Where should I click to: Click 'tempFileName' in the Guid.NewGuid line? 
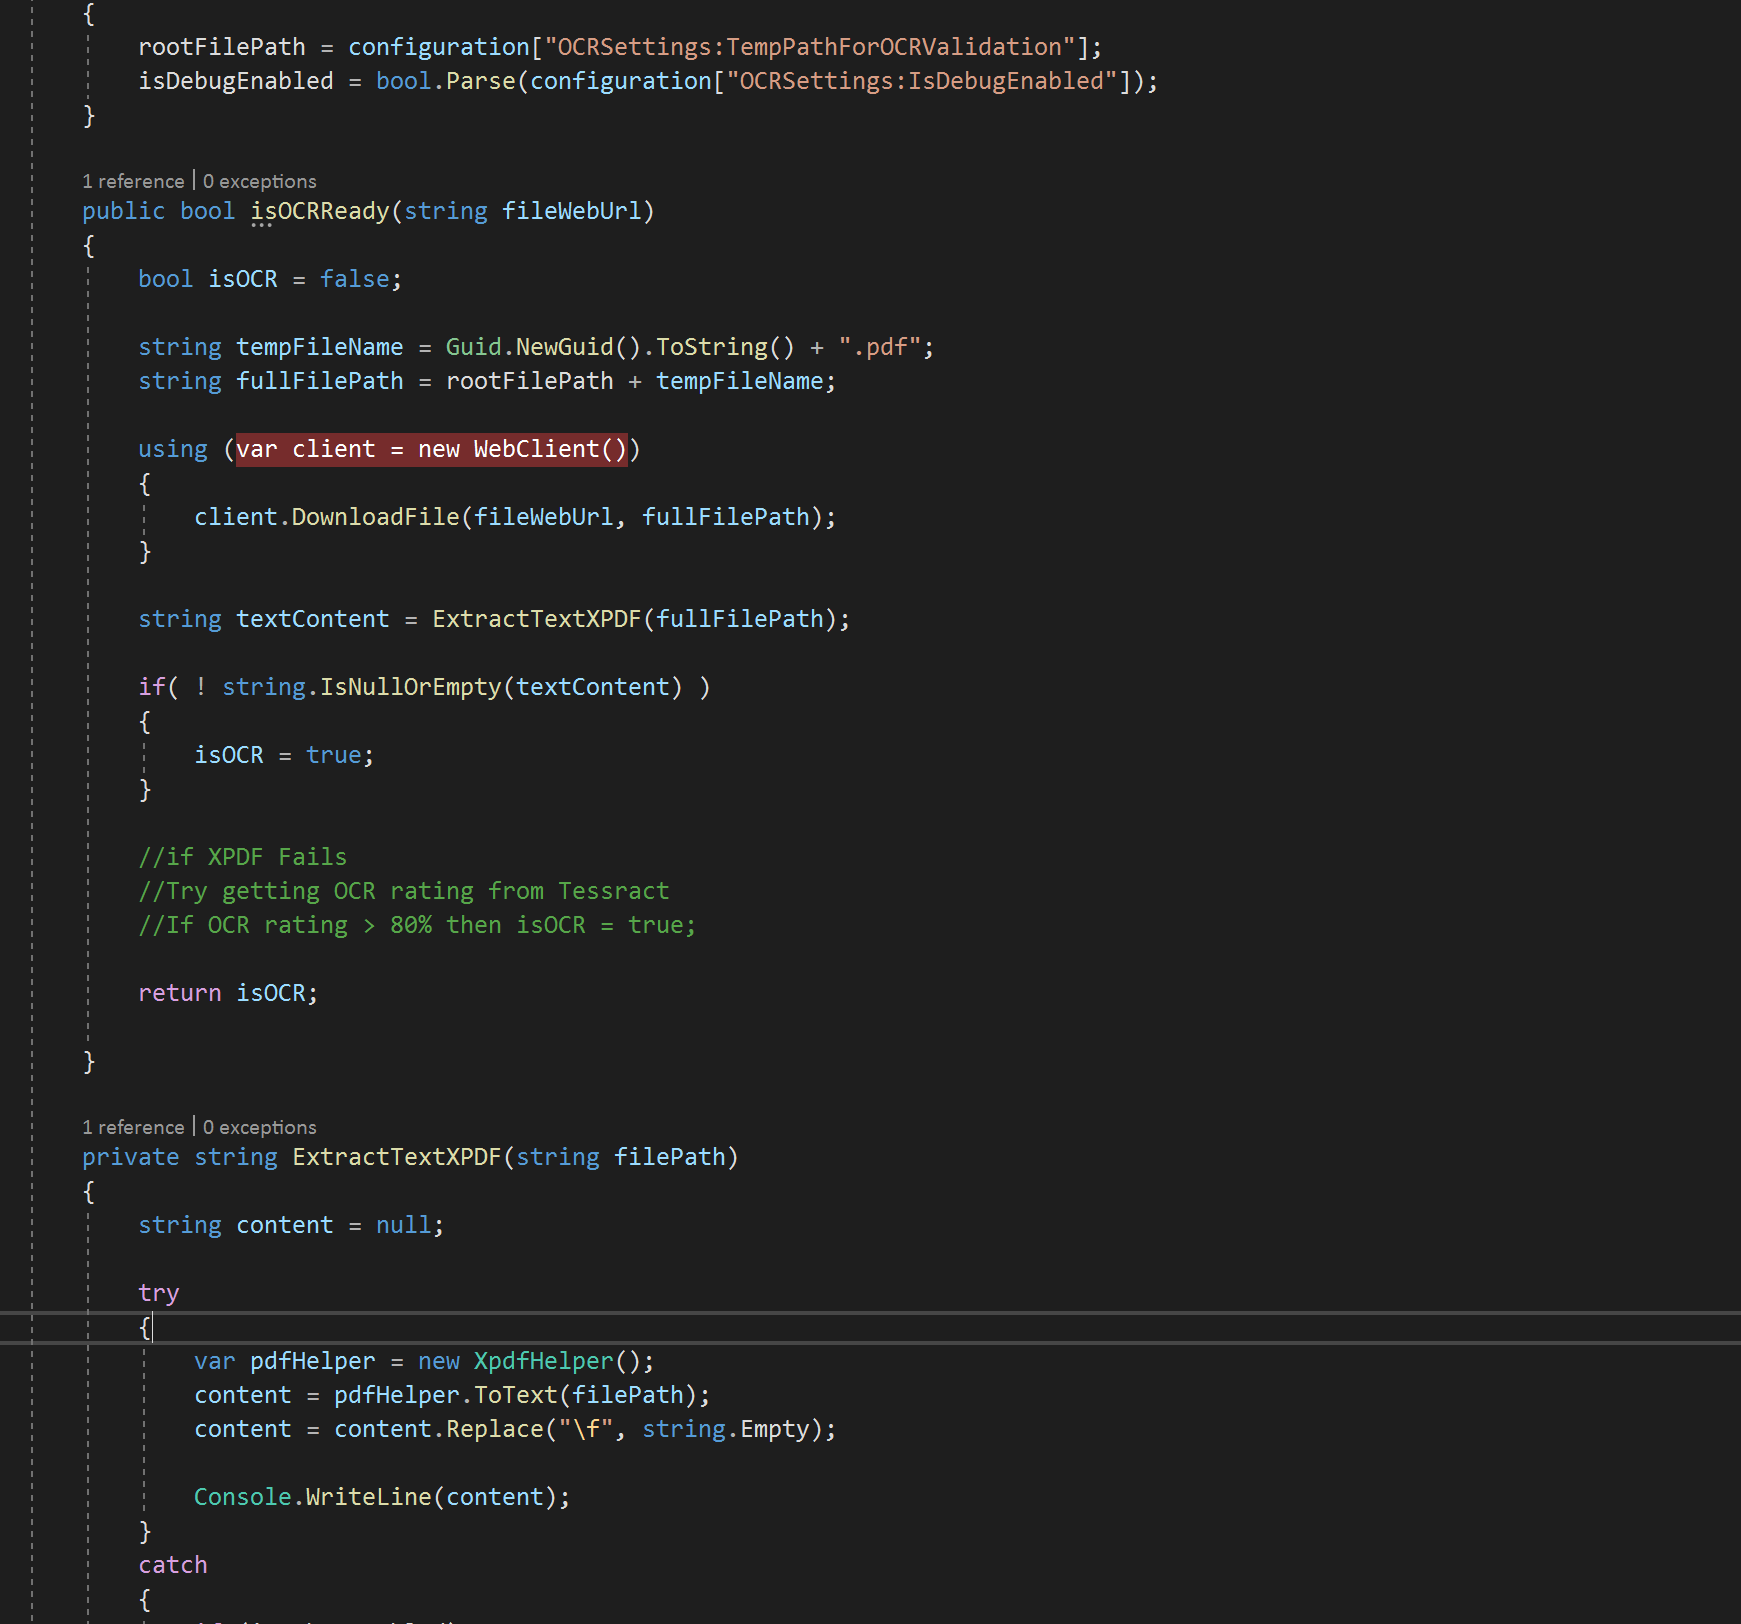pyautogui.click(x=320, y=347)
